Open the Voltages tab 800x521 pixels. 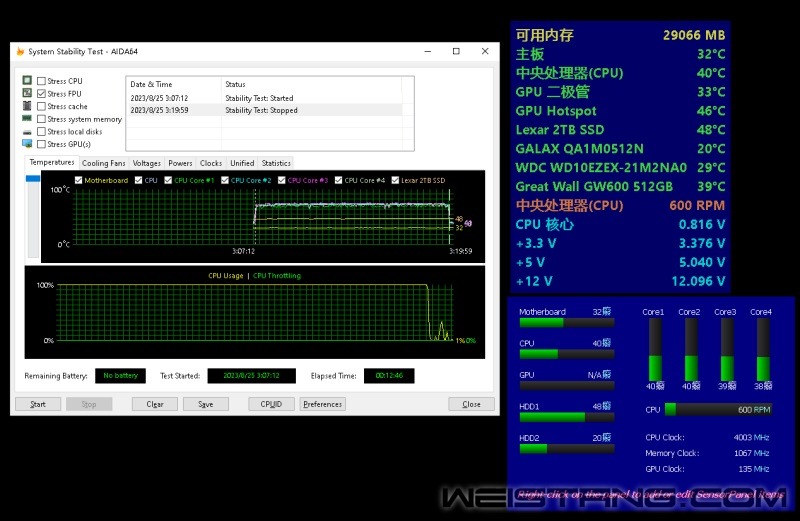(147, 163)
